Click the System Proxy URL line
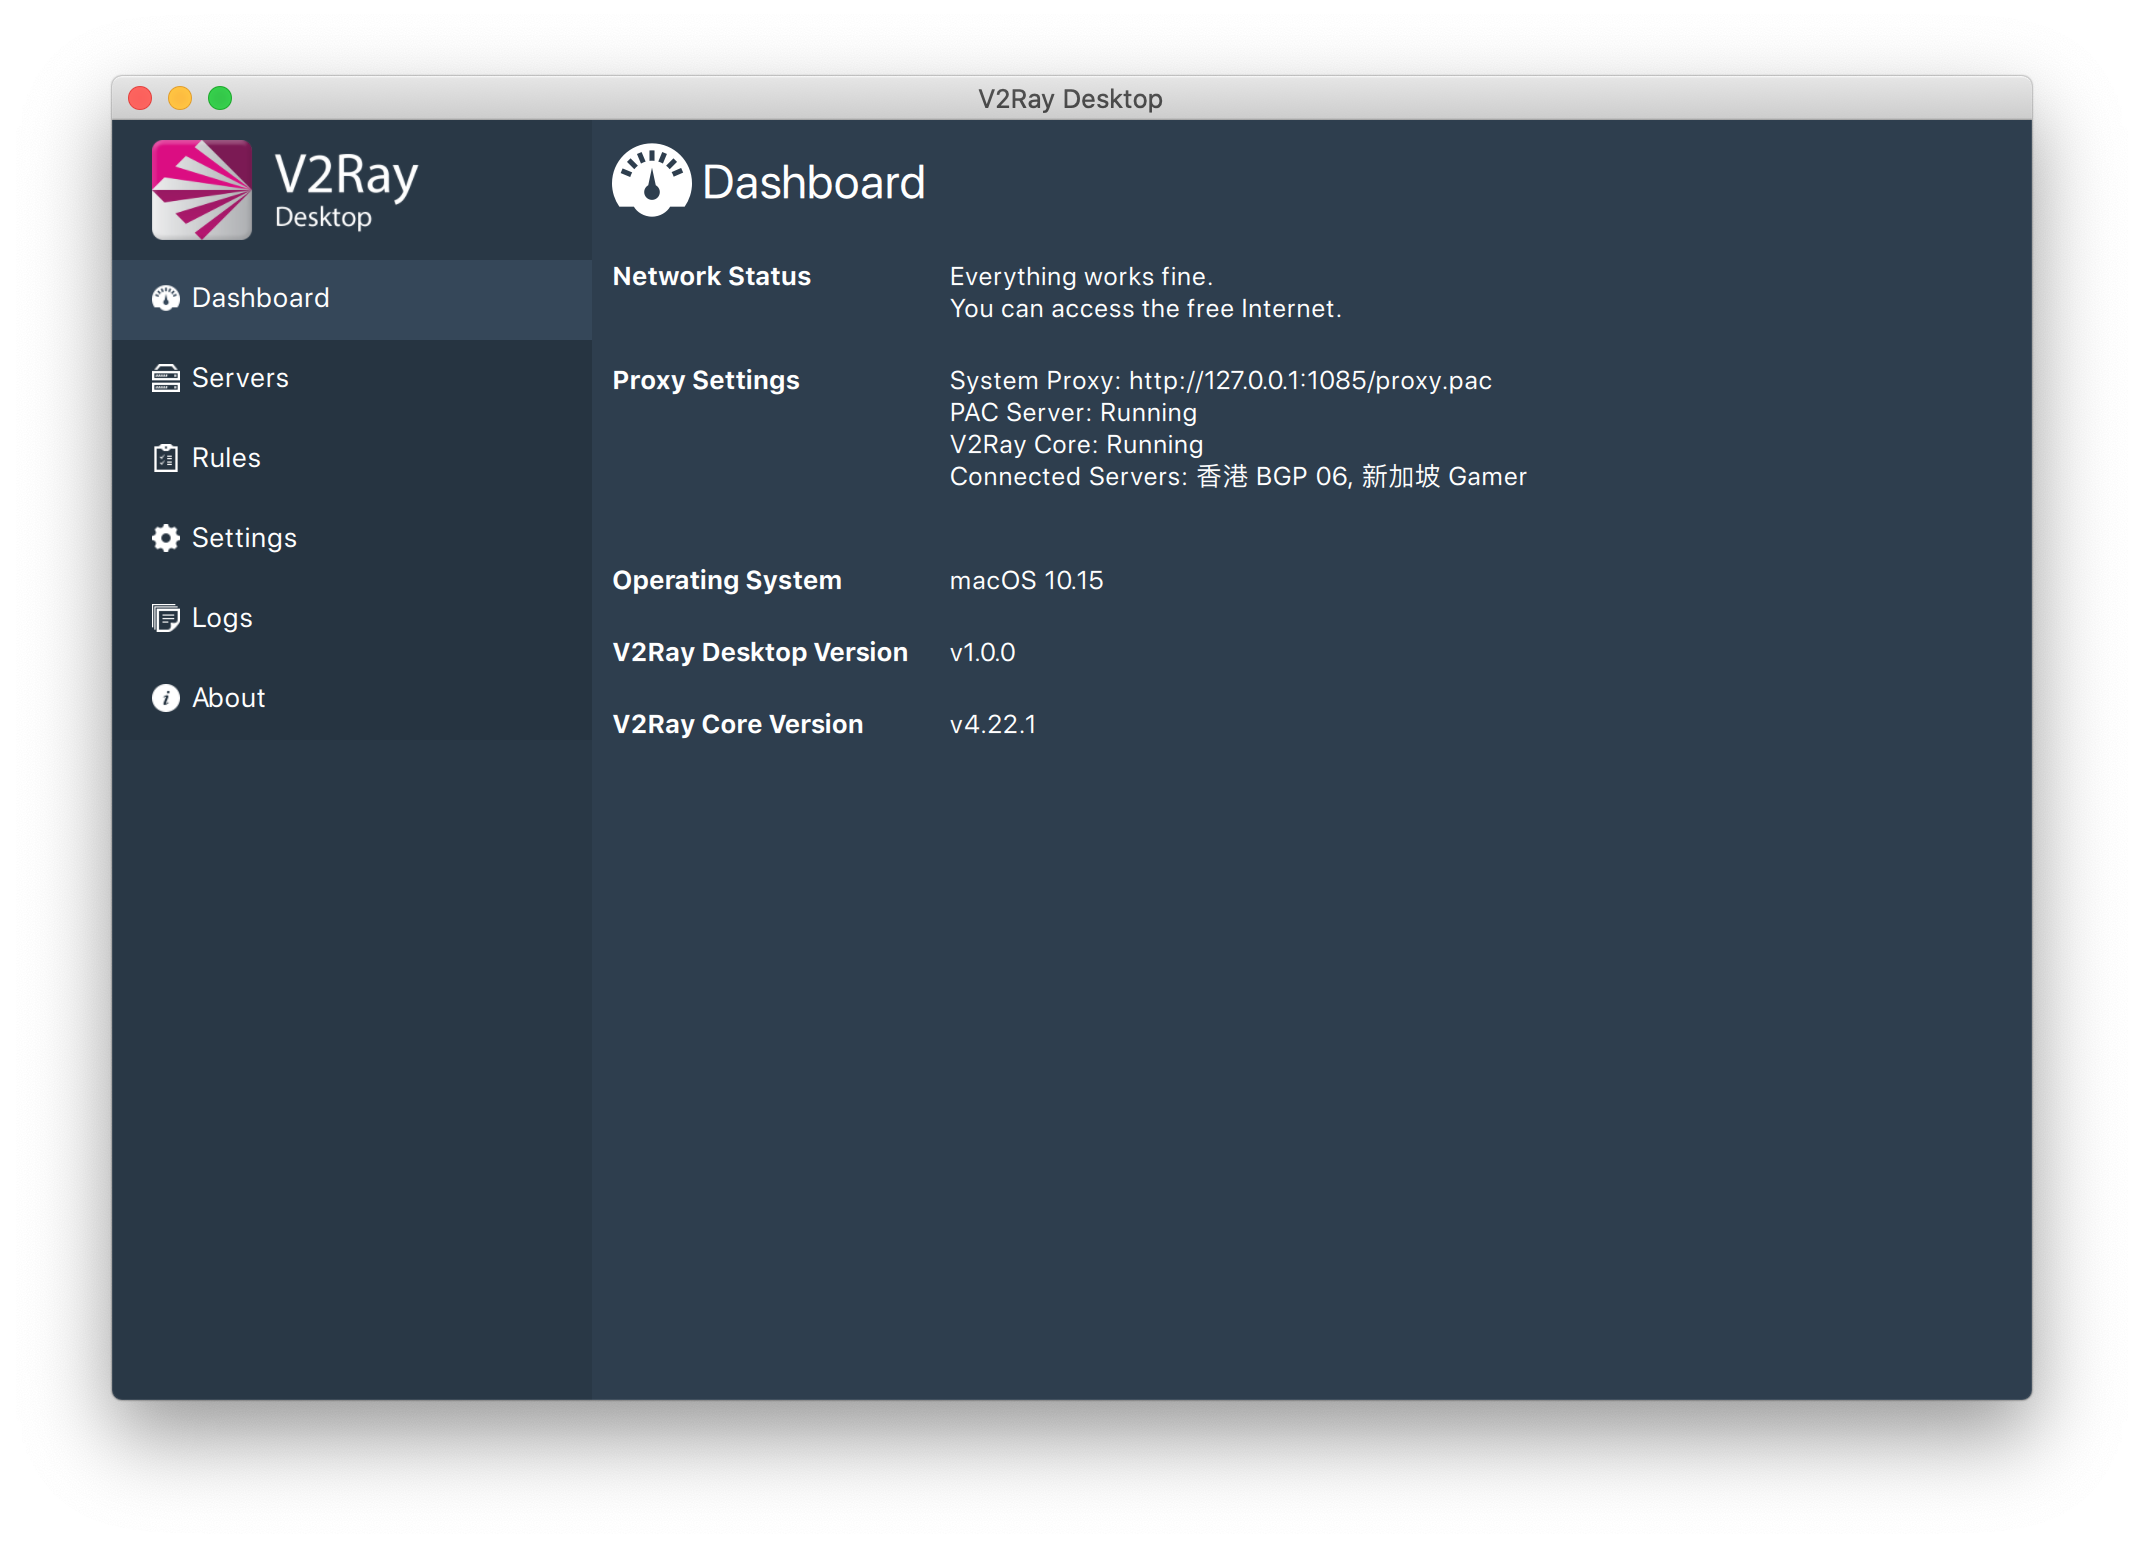The height and width of the screenshot is (1548, 2144). point(1220,380)
